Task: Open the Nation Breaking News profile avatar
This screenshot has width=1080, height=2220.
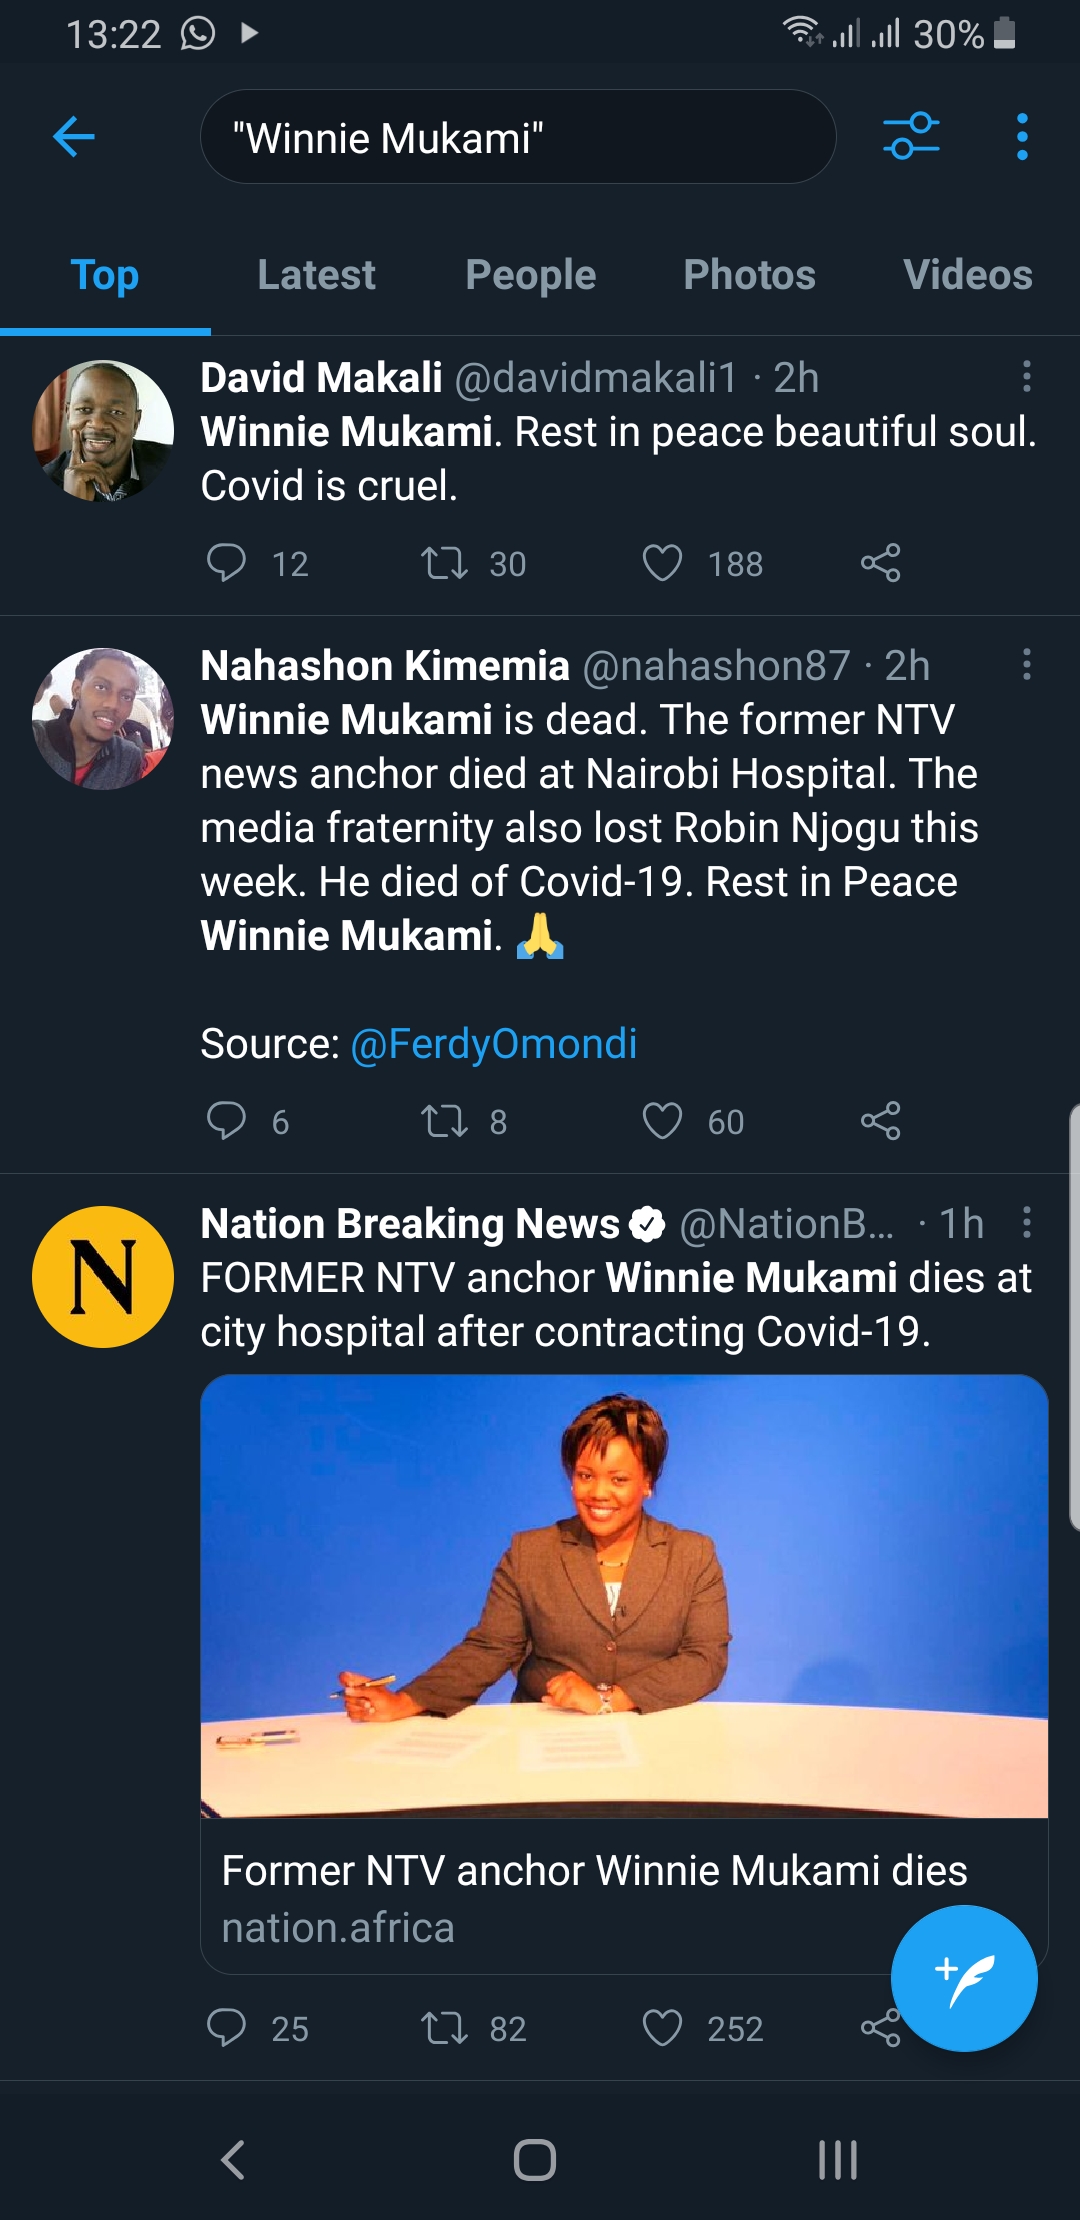Action: point(103,1277)
